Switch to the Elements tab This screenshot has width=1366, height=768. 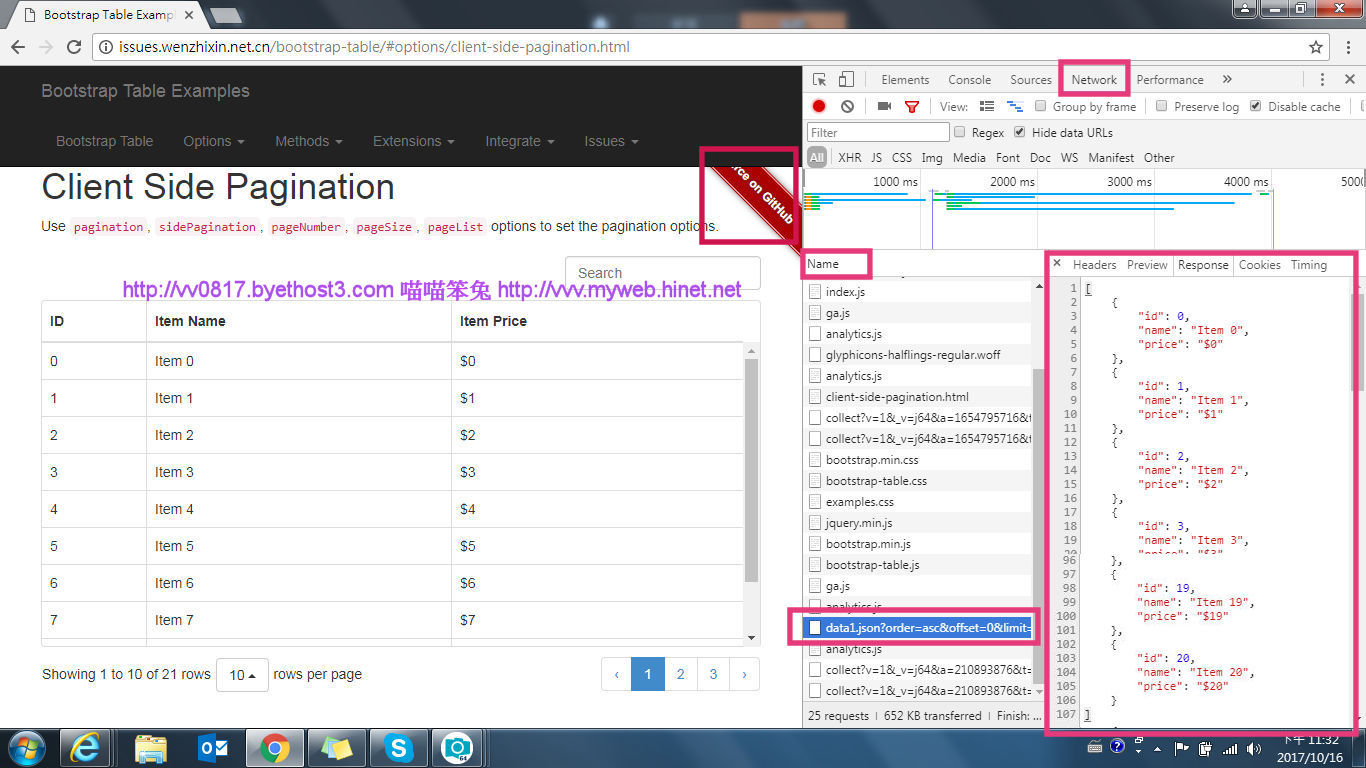pyautogui.click(x=905, y=80)
